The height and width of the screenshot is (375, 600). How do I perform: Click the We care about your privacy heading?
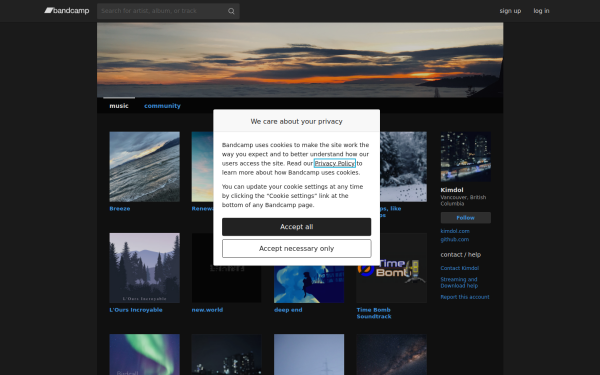297,121
